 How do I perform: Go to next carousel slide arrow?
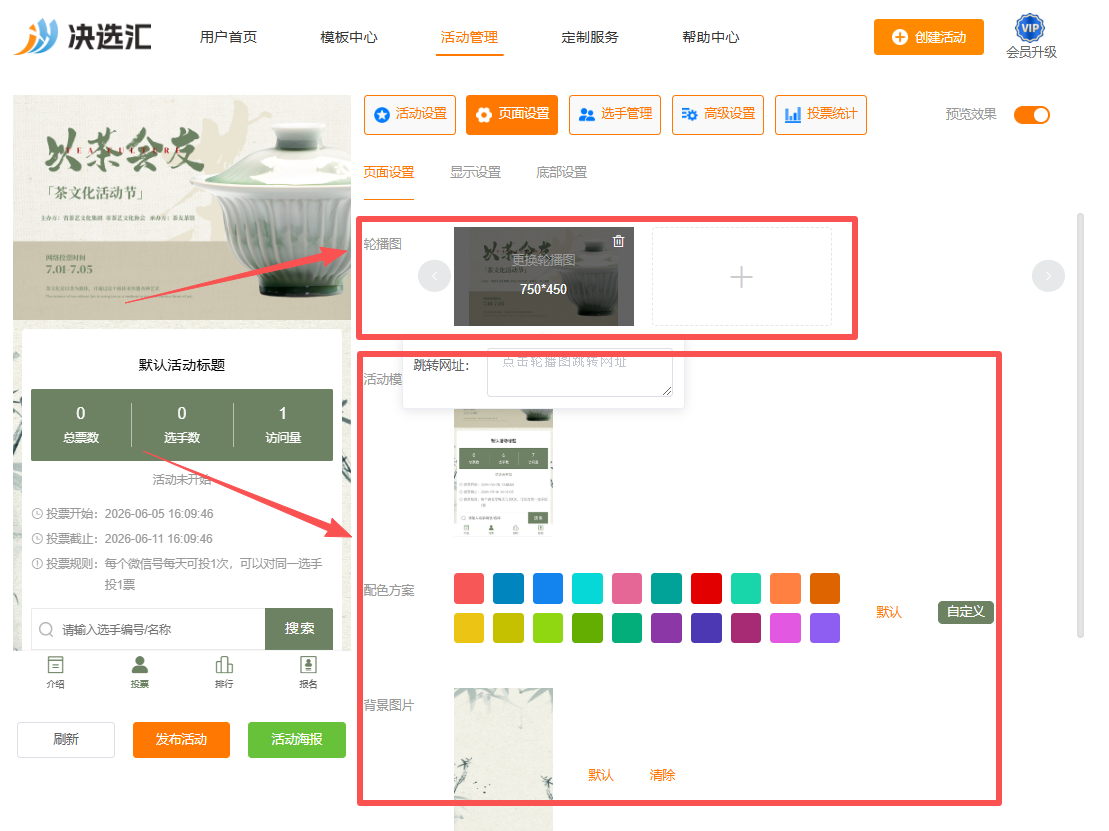(x=1048, y=276)
